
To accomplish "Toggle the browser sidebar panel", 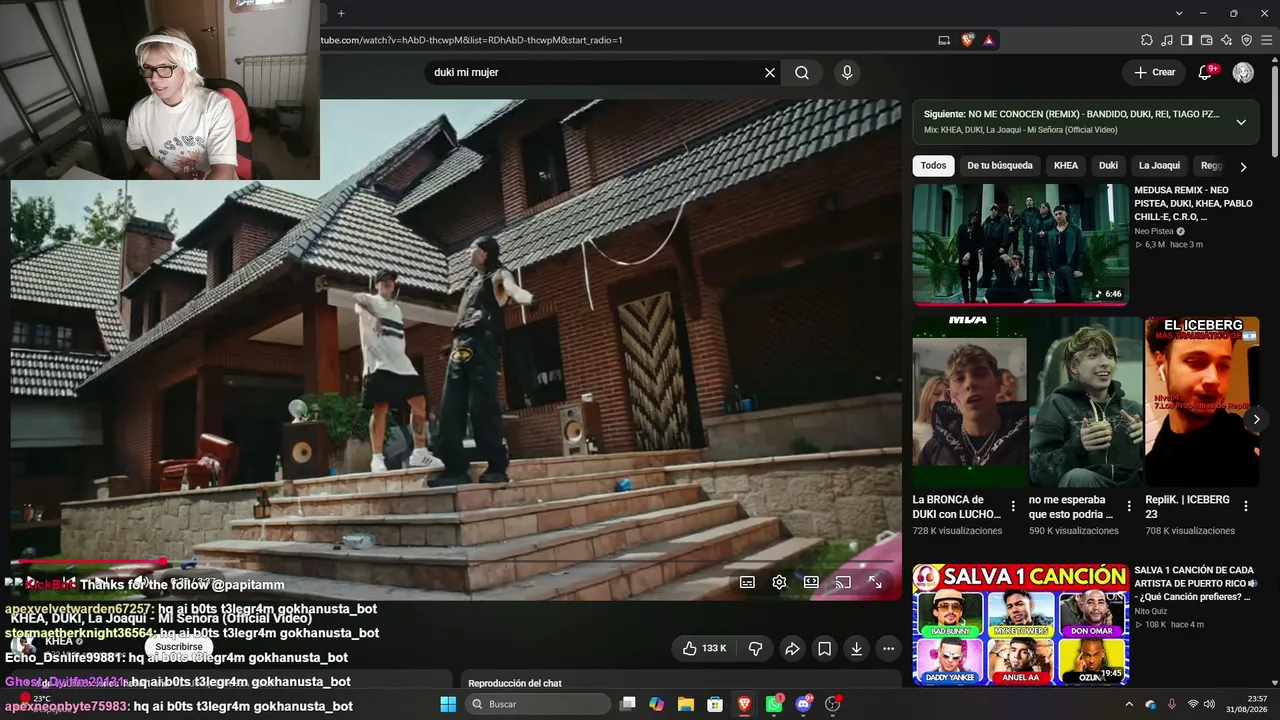I will 1186,40.
